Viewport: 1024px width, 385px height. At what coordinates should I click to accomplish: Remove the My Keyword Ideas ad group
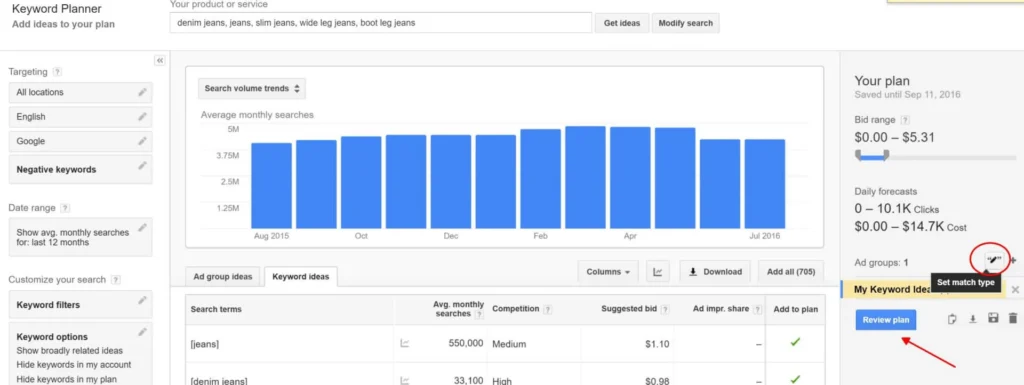1015,289
